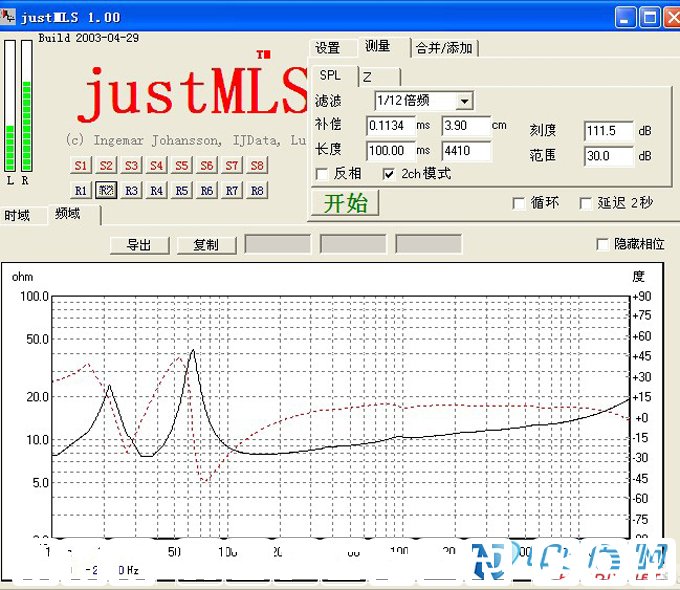Image resolution: width=680 pixels, height=590 pixels.
Task: Click the 刻度 dB field showing 111.5
Action: coord(608,131)
